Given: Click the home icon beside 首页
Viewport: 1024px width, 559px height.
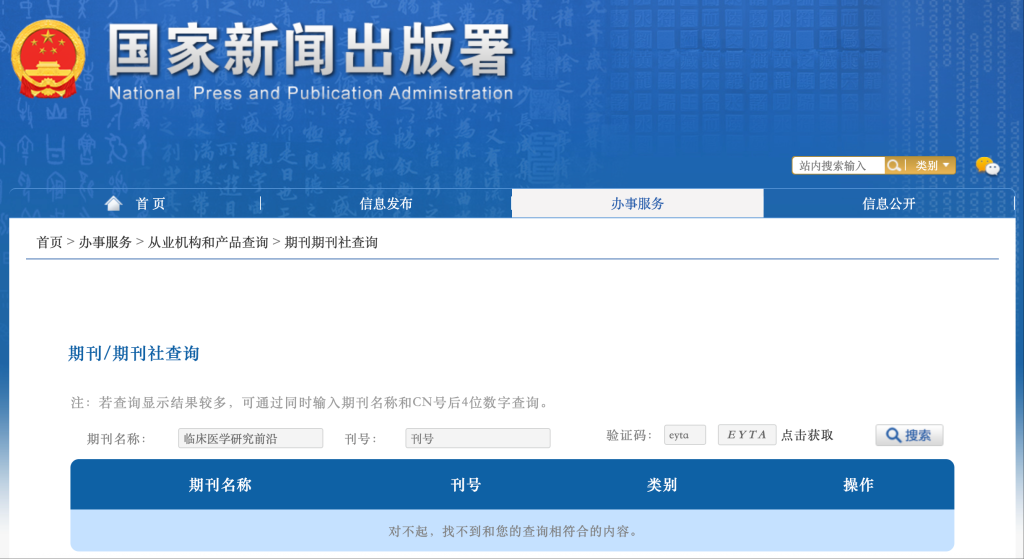Looking at the screenshot, I should (114, 203).
